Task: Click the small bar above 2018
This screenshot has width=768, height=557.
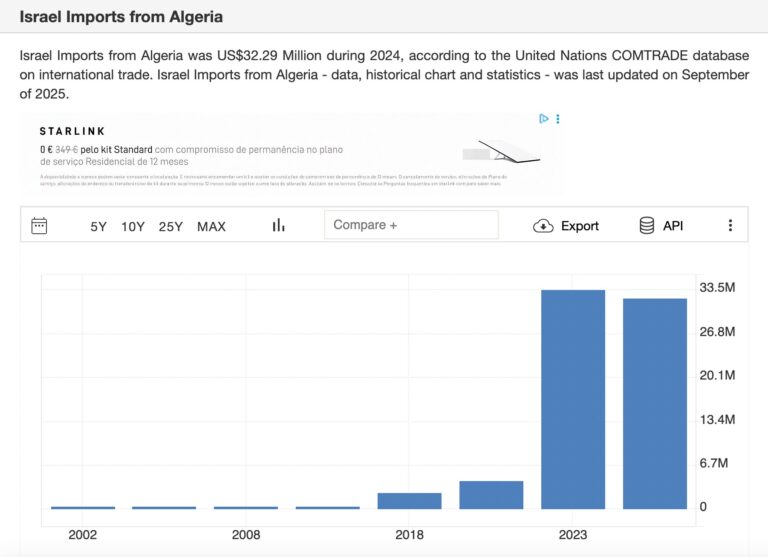Action: click(x=409, y=500)
